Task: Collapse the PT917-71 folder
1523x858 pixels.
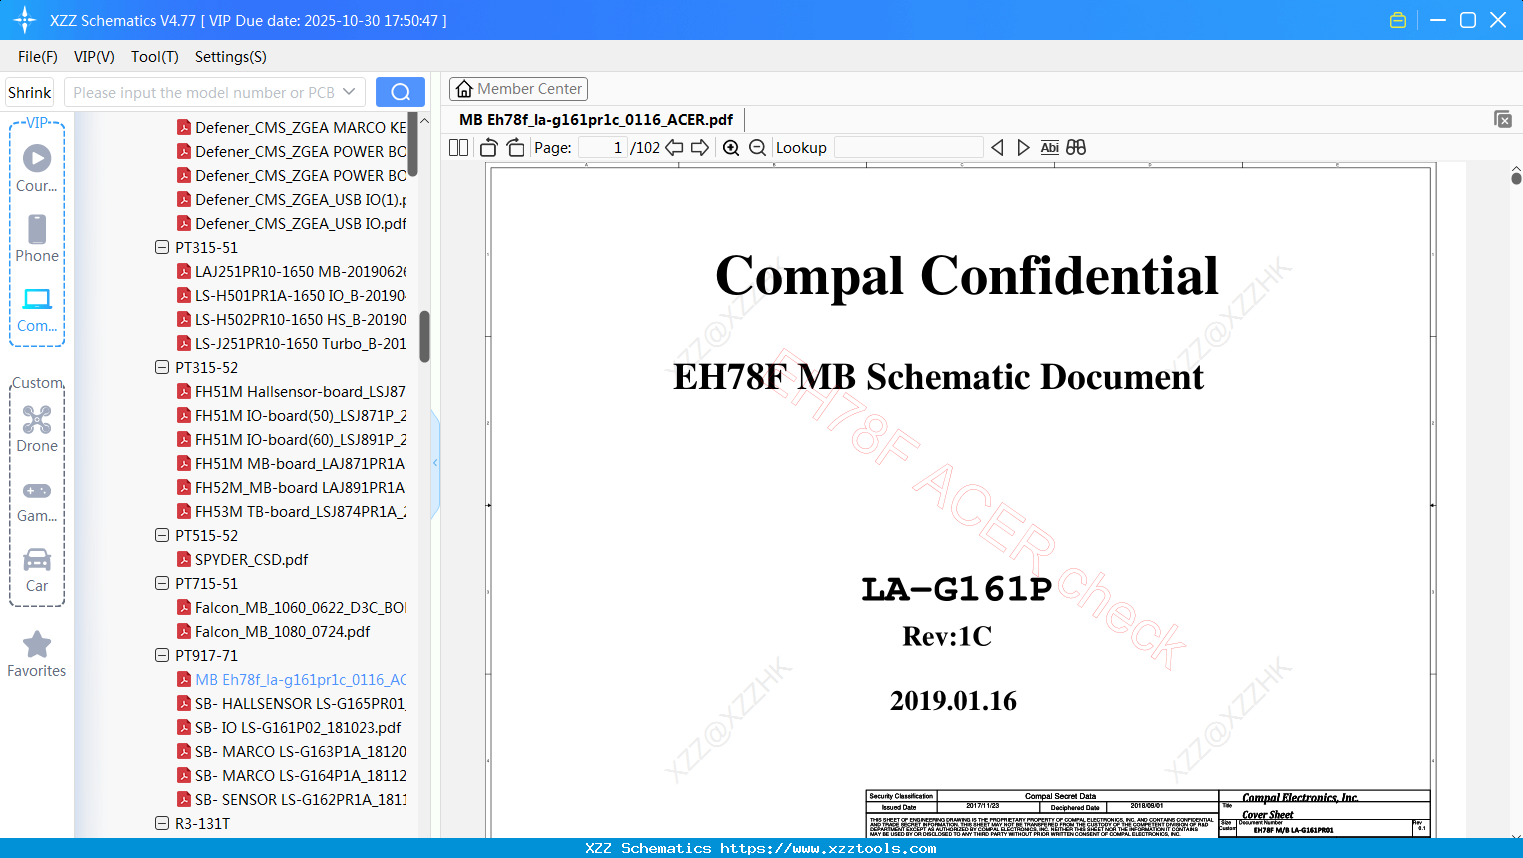Action: (x=162, y=655)
